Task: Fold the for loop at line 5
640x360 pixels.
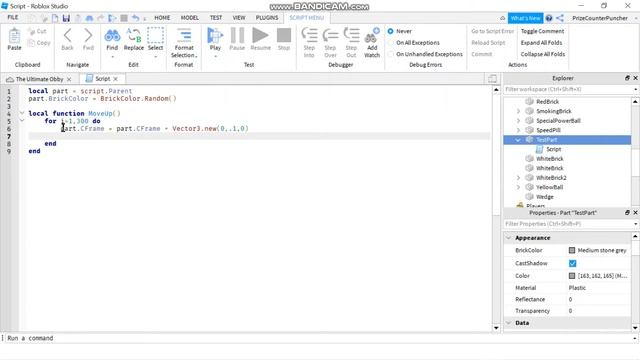Action: click(22, 121)
